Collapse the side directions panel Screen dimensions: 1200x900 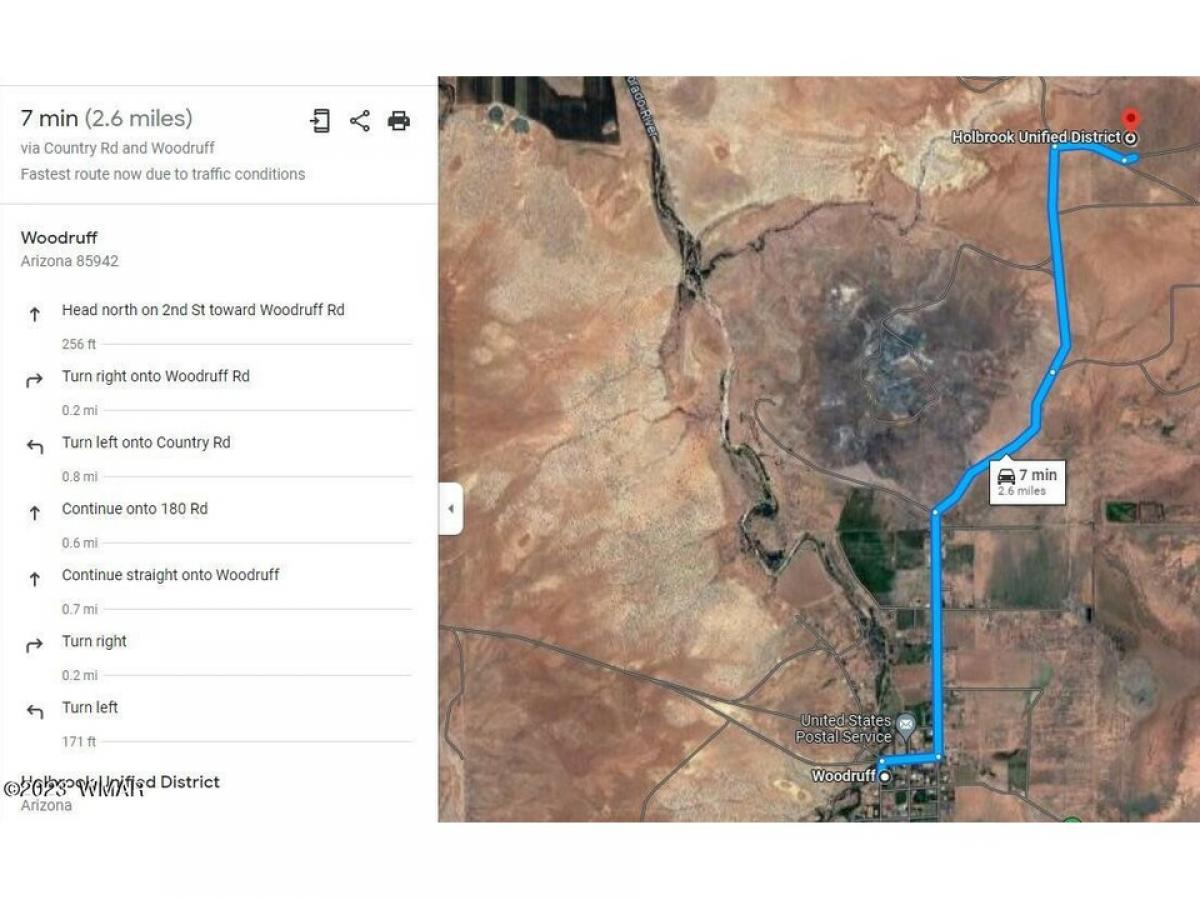450,508
